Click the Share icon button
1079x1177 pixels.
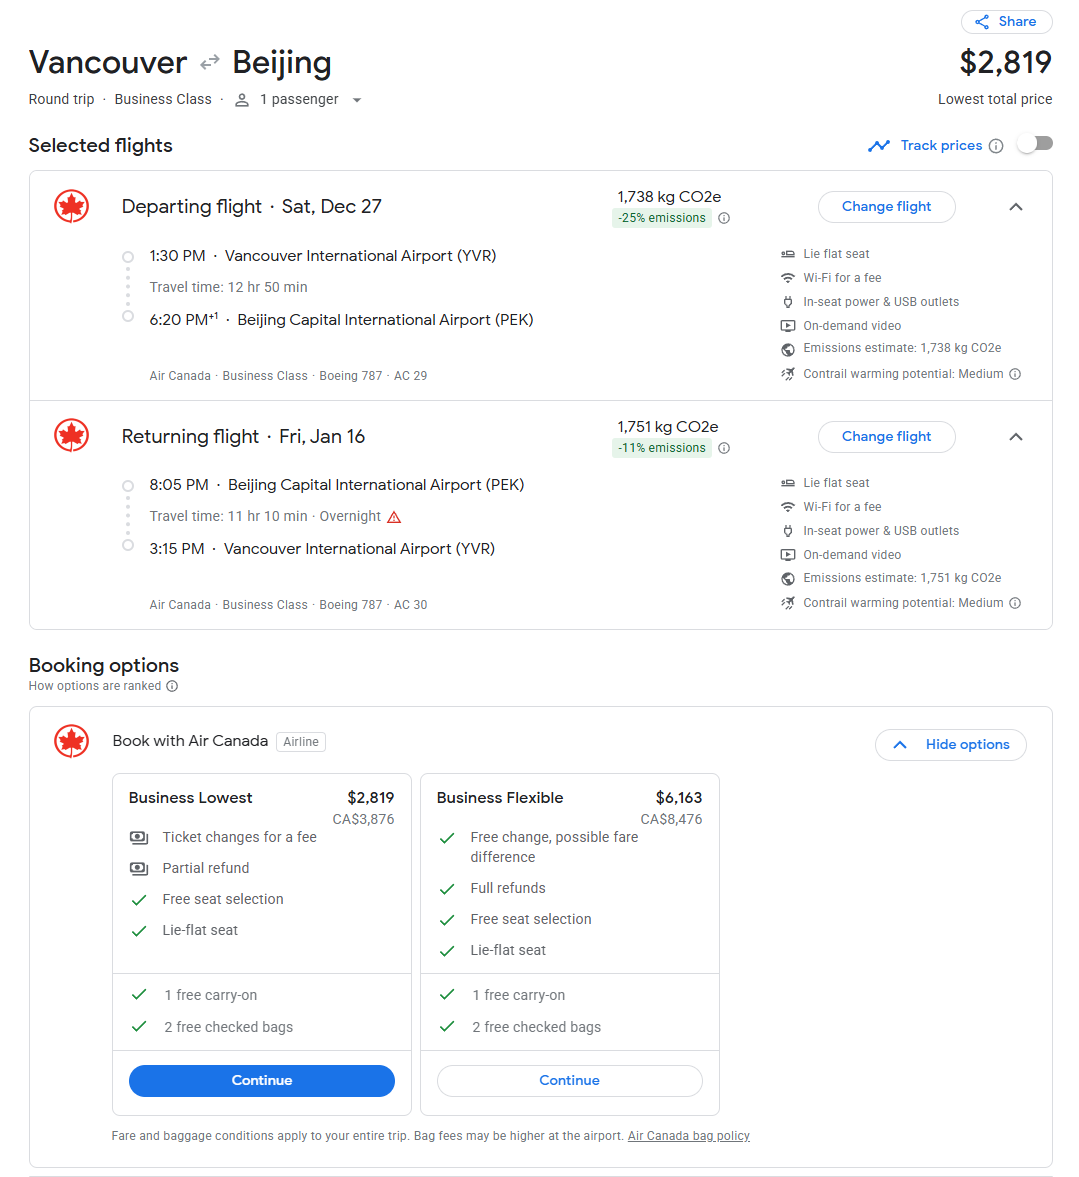[x=1006, y=22]
